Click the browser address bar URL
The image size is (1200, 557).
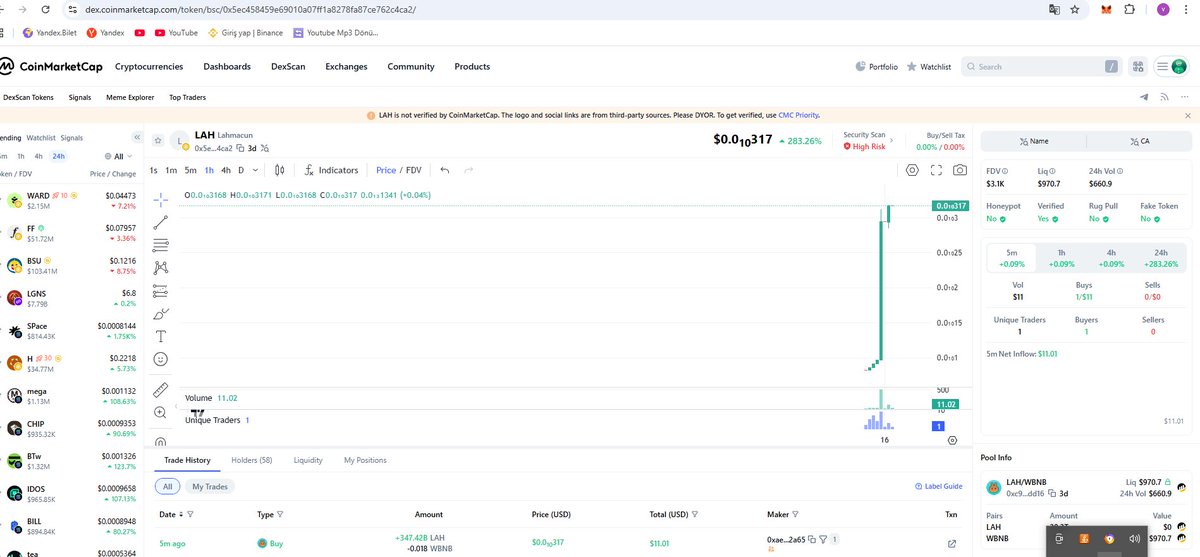click(x=250, y=9)
